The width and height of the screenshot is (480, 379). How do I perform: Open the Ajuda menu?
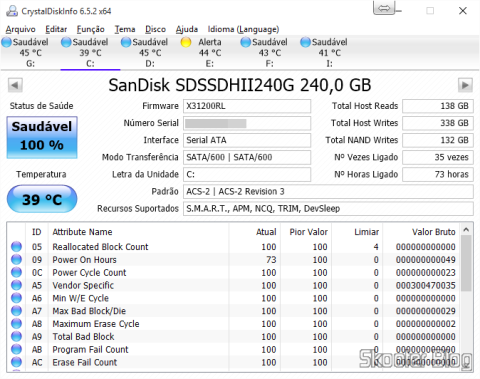click(x=187, y=29)
